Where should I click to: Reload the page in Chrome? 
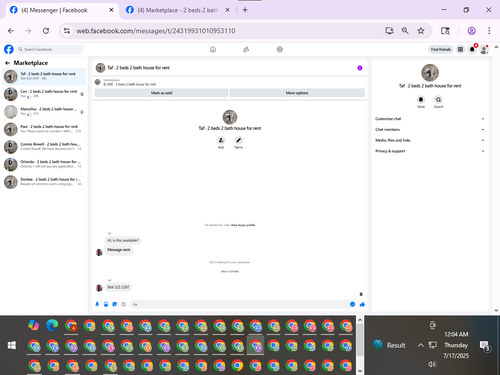pos(46,31)
